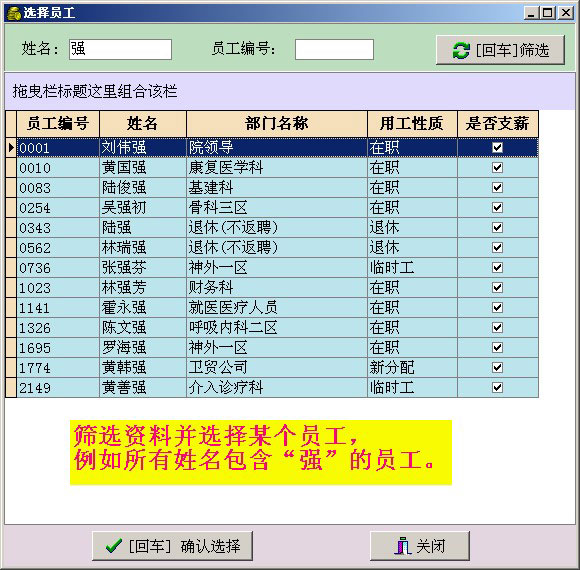Viewport: 580px width, 570px height.
Task: Select employee number 1023 cell
Action: [x=58, y=287]
